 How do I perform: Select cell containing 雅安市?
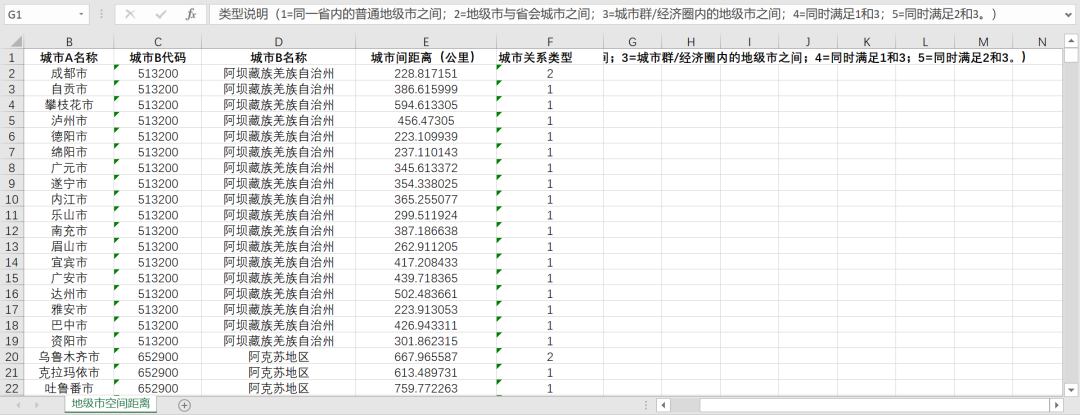70,309
